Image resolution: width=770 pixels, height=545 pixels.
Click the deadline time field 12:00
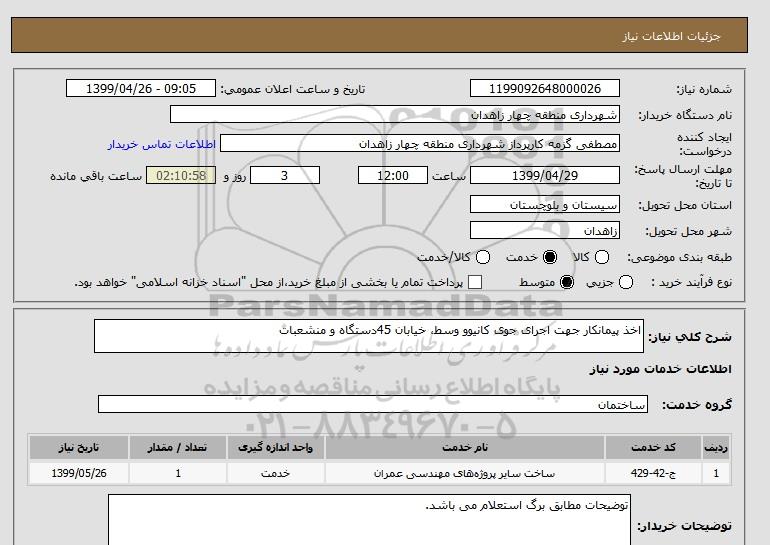(393, 175)
